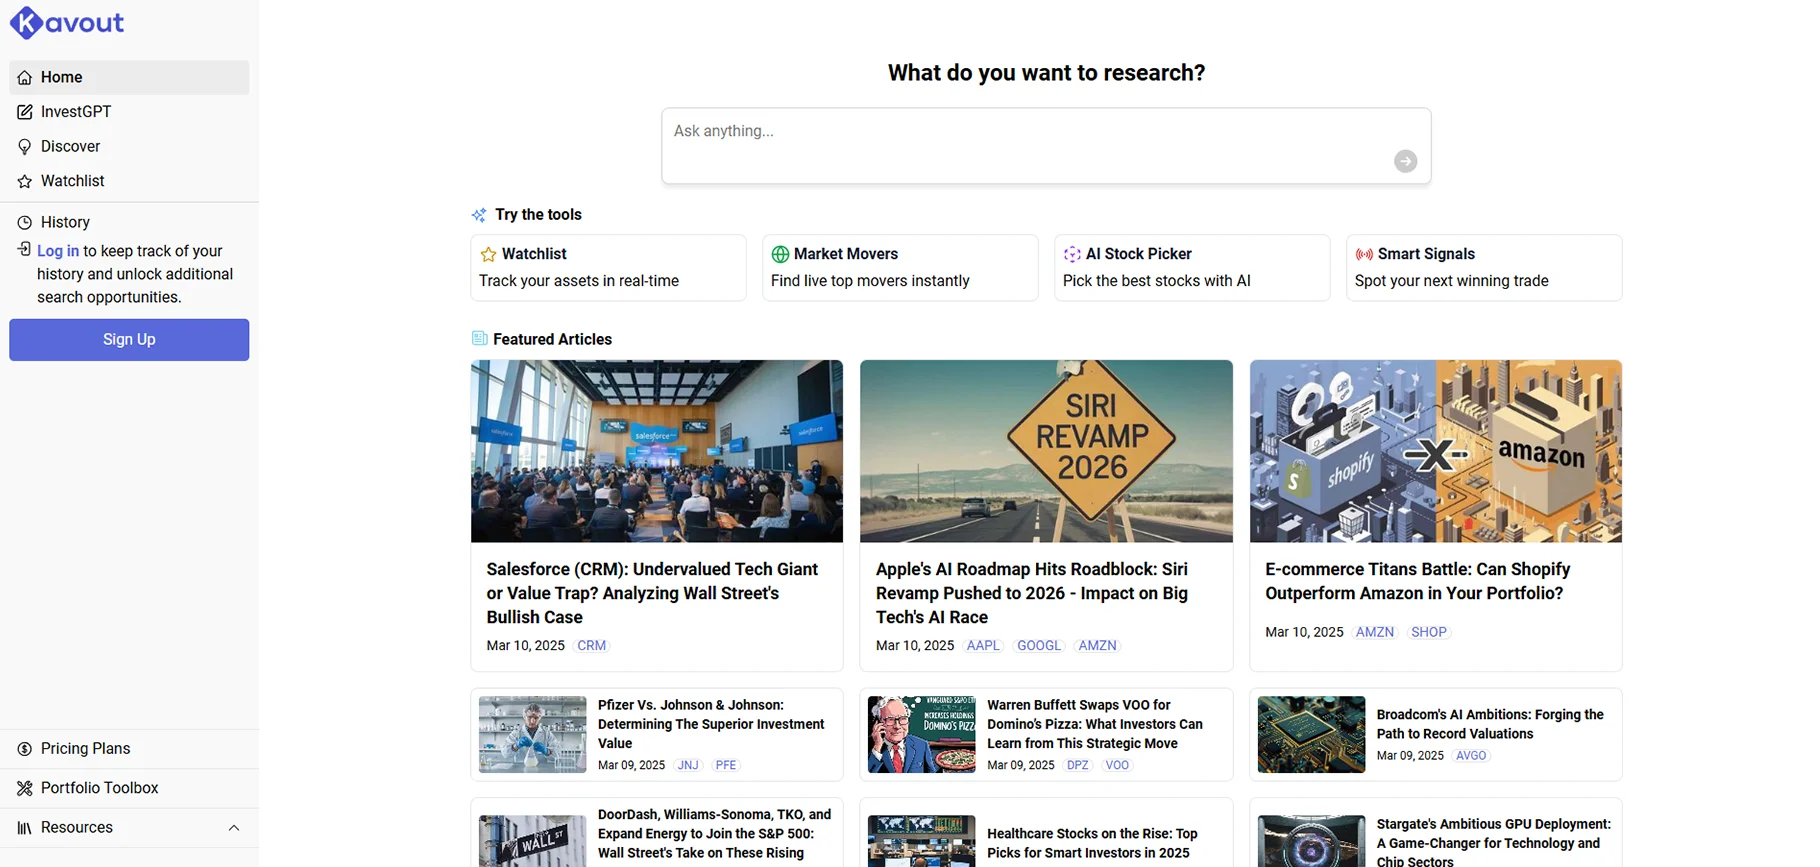Open the Warren Buffett Domino's thumbnail

pyautogui.click(x=922, y=735)
